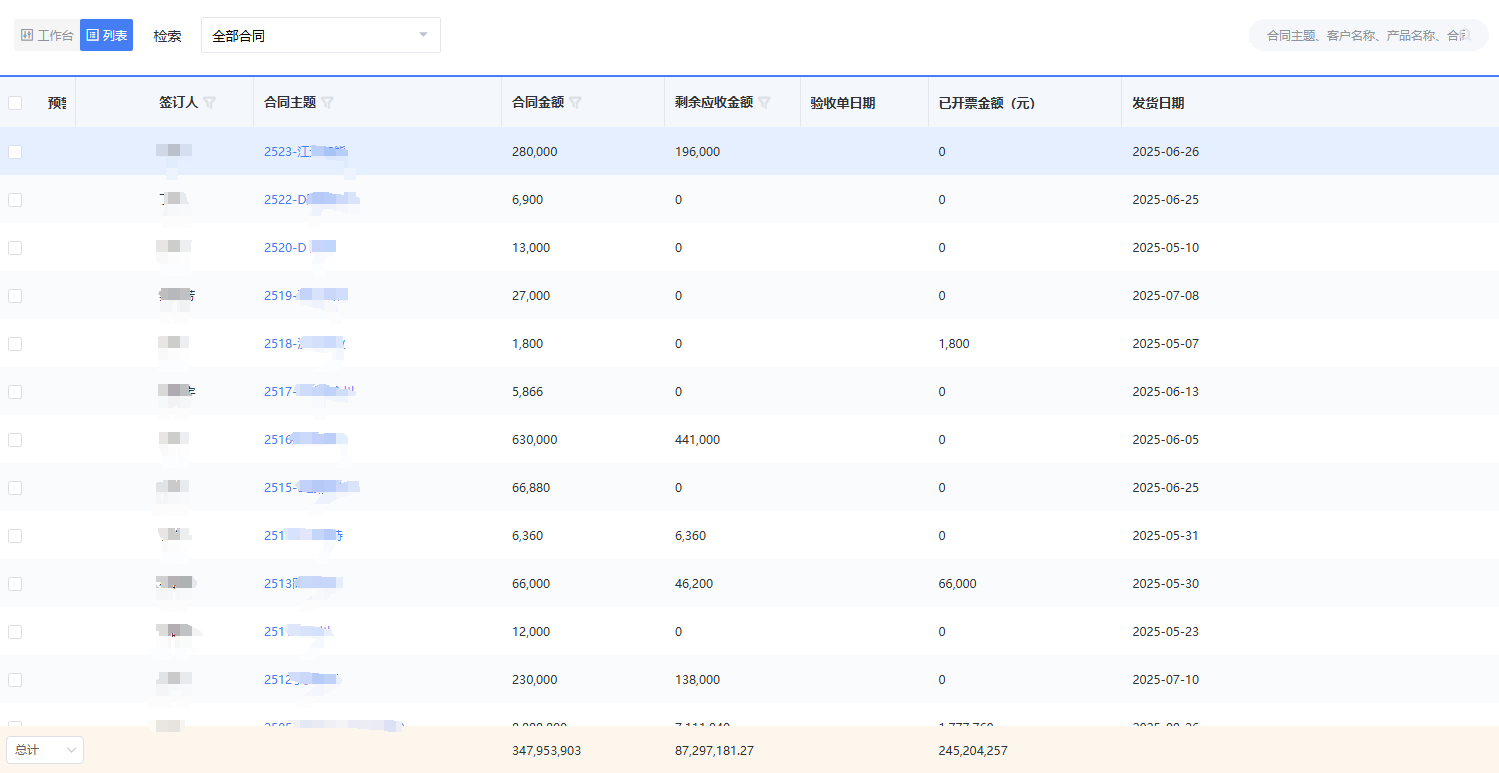Image resolution: width=1499 pixels, height=773 pixels.
Task: Expand the 总计 summary dropdown
Action: [45, 750]
